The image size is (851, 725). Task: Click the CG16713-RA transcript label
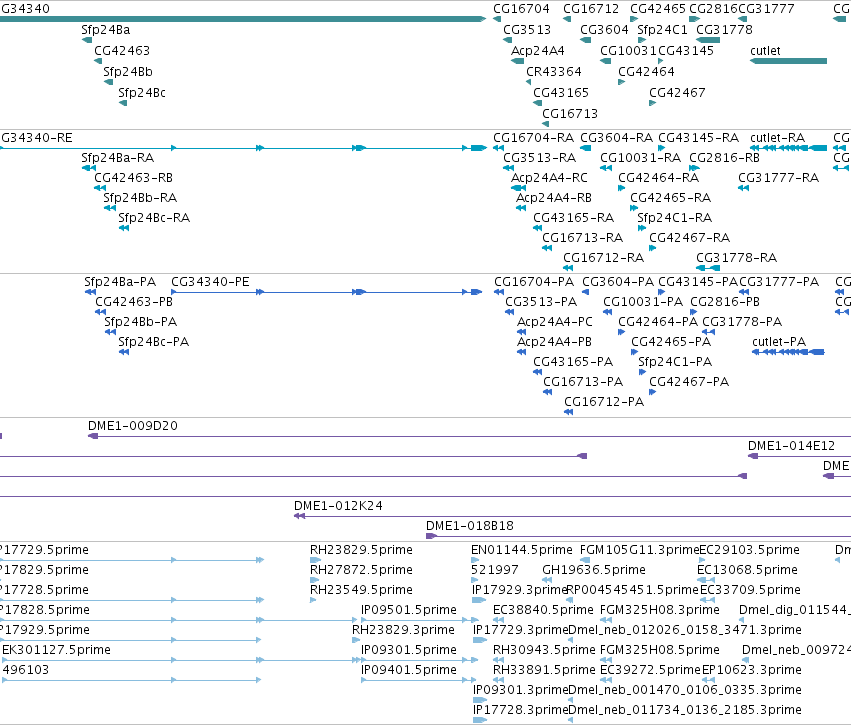[x=582, y=238]
